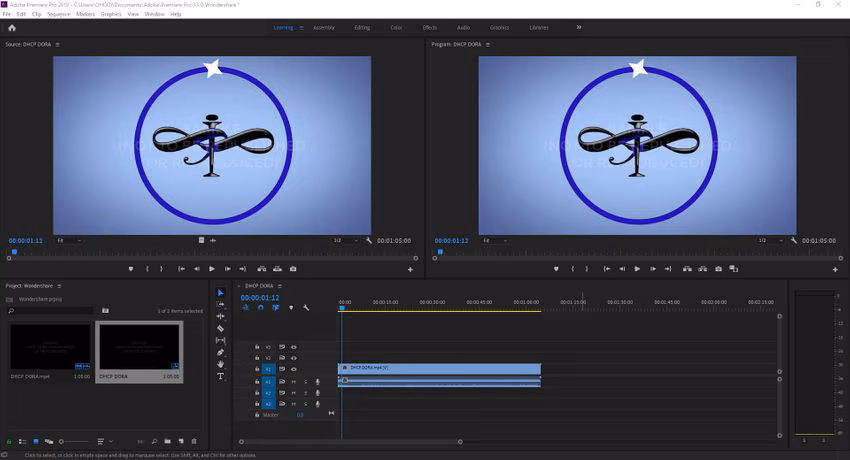Switch to Color workspace tab
This screenshot has width=850, height=460.
(x=396, y=28)
